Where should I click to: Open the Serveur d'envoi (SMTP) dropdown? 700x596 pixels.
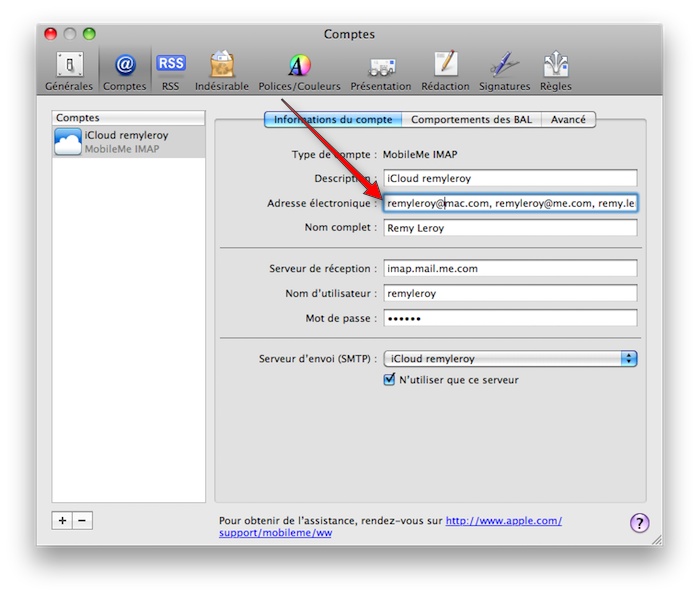510,358
